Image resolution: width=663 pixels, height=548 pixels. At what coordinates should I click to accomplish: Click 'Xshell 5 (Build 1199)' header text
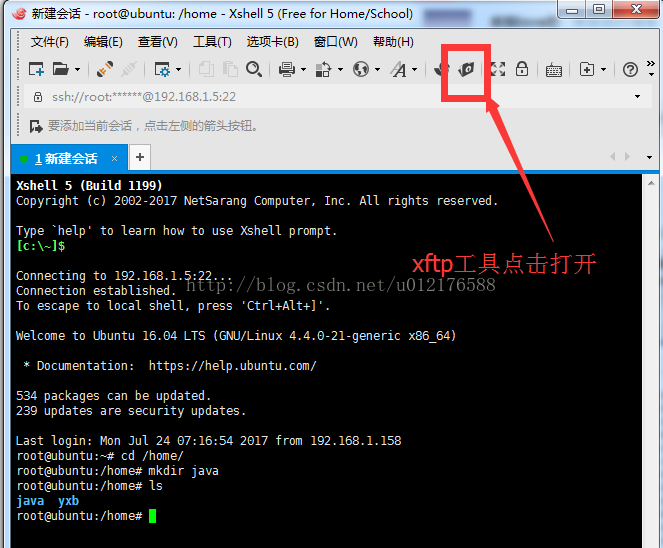pyautogui.click(x=89, y=186)
